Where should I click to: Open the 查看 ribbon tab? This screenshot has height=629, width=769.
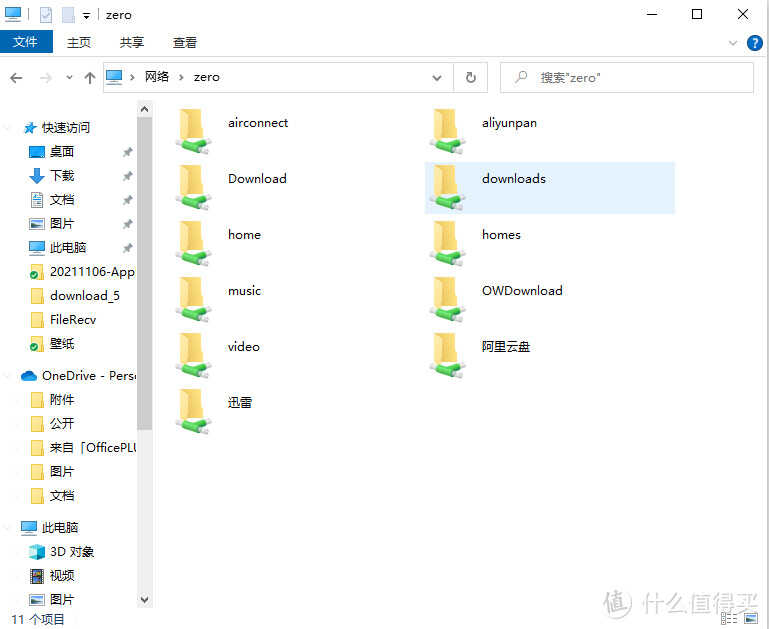pyautogui.click(x=184, y=43)
